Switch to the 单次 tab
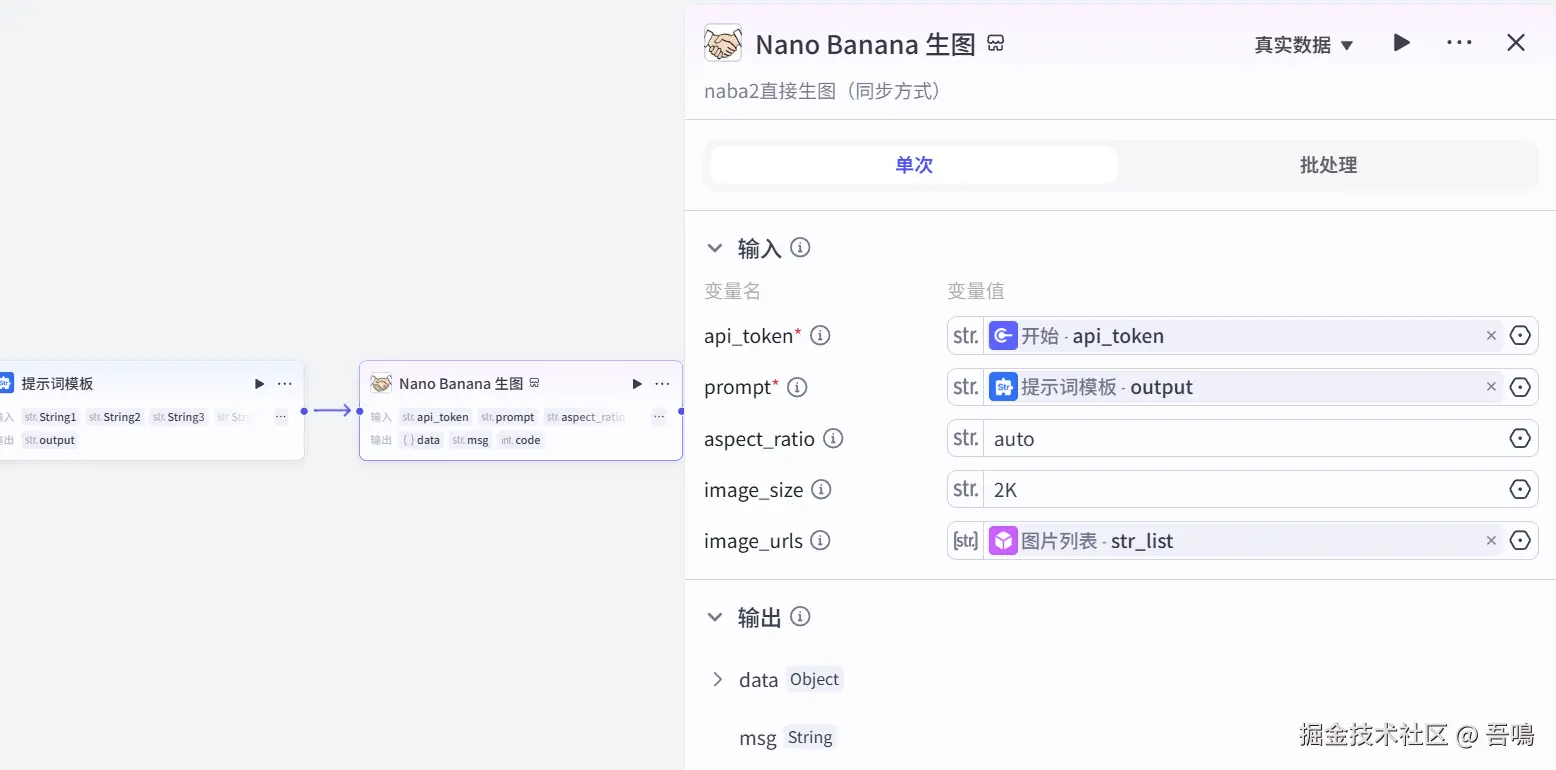1556x770 pixels. [x=914, y=165]
